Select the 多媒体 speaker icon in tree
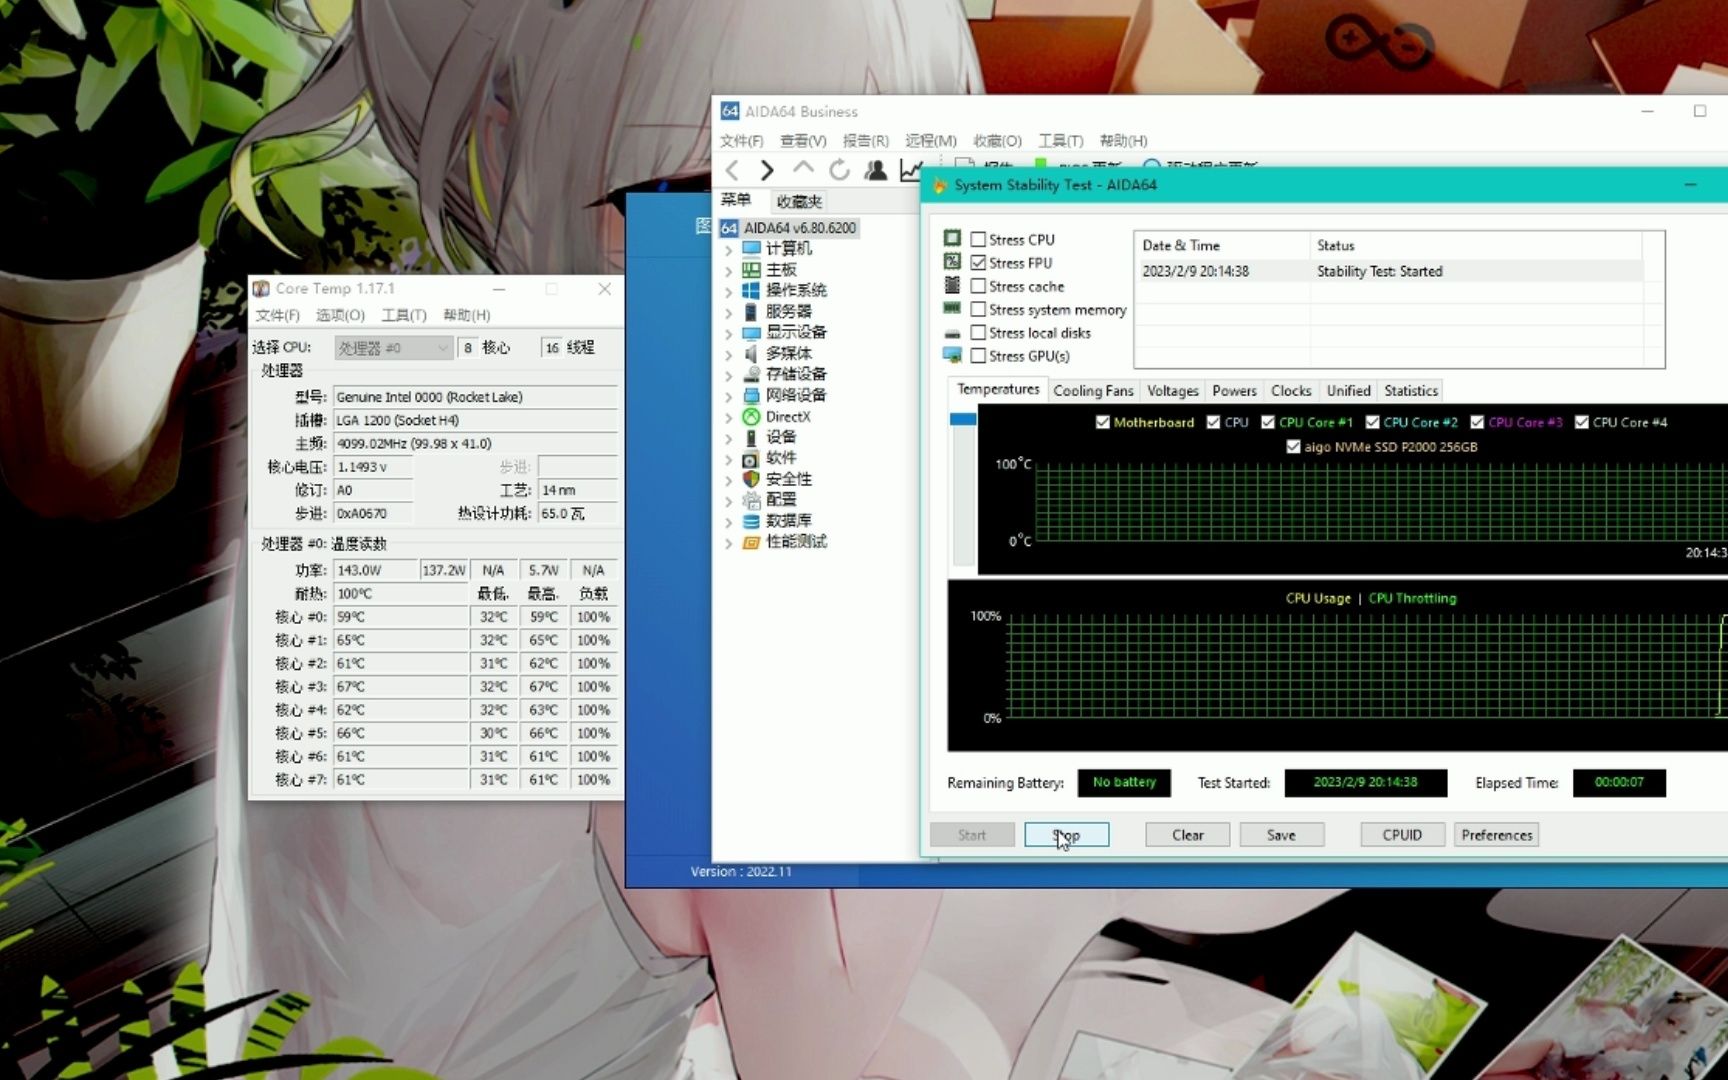The height and width of the screenshot is (1080, 1728). click(752, 353)
